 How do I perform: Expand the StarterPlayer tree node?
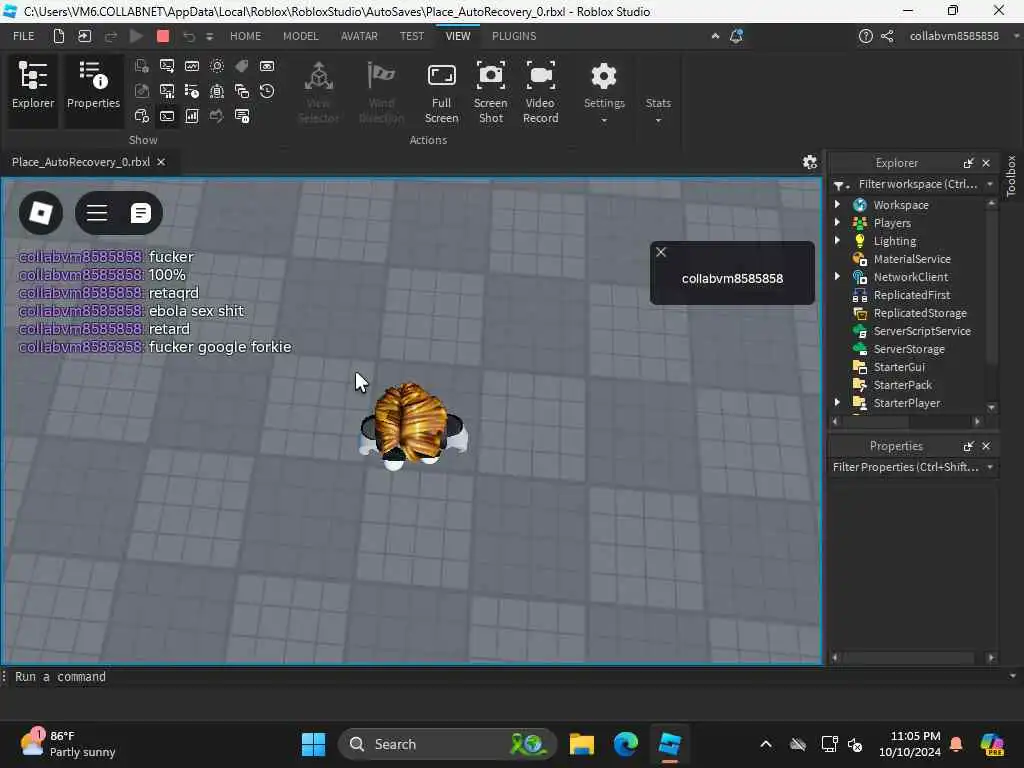pos(837,403)
